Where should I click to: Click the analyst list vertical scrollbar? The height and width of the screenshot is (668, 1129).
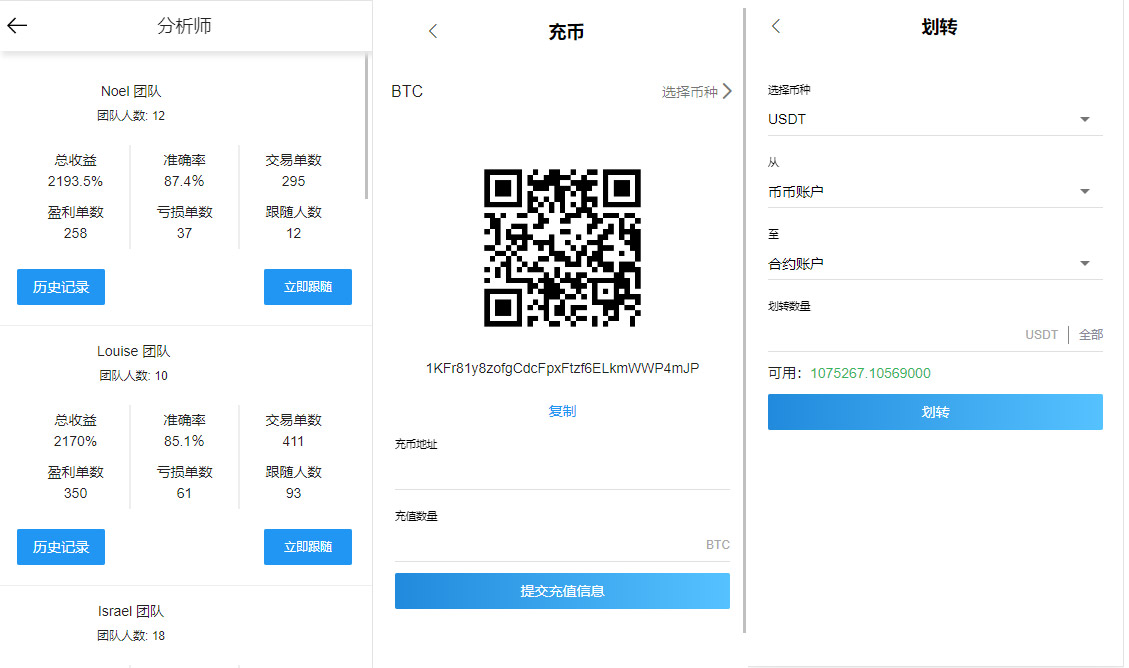pyautogui.click(x=366, y=127)
